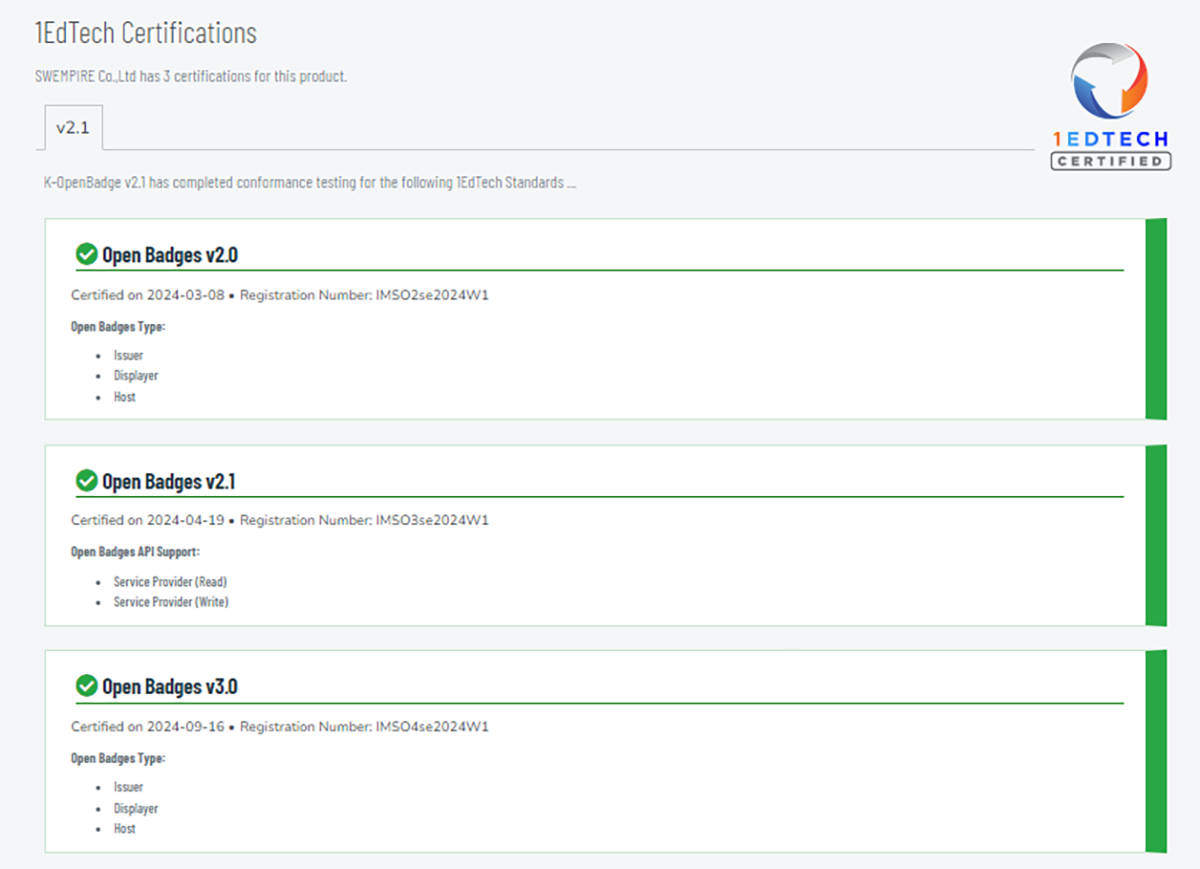Viewport: 1200px width, 869px height.
Task: Click registration number IMSO2se2024W1
Action: click(x=431, y=295)
